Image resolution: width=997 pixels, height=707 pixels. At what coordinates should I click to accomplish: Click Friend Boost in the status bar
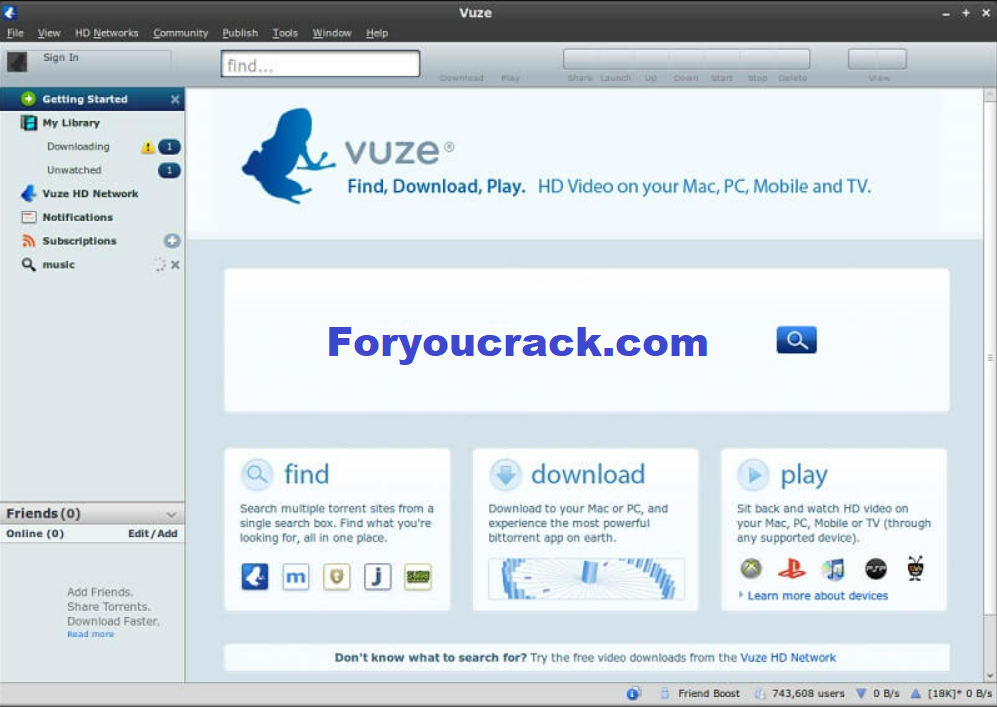click(x=709, y=694)
